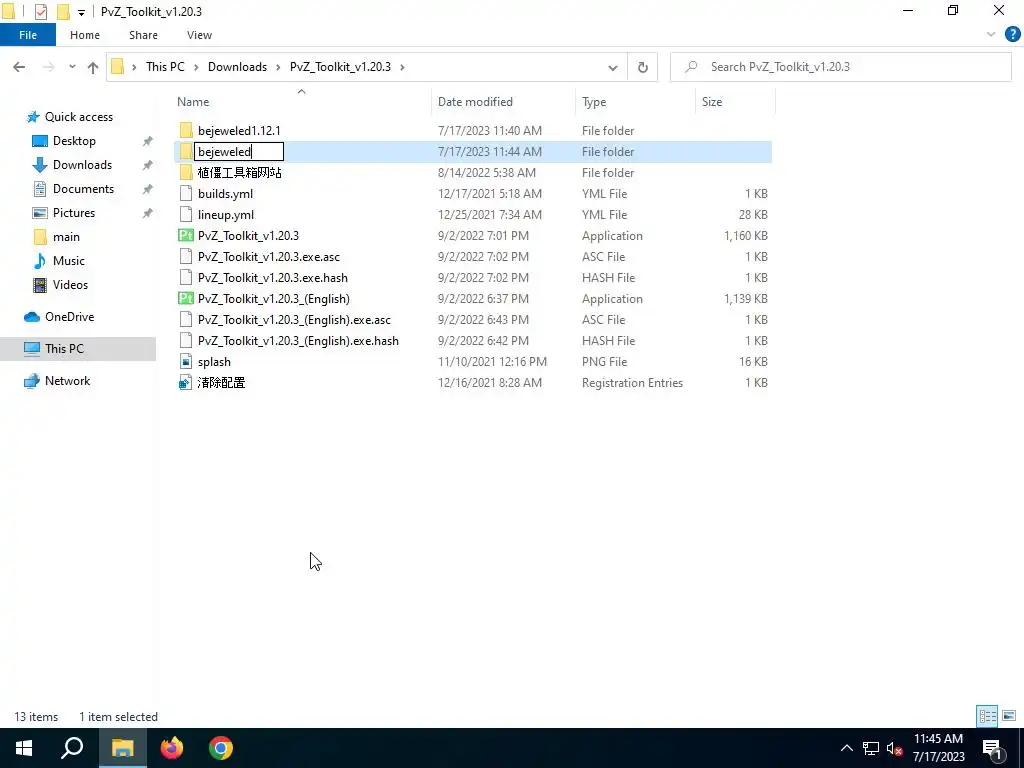Go back with the back arrow

click(x=19, y=67)
